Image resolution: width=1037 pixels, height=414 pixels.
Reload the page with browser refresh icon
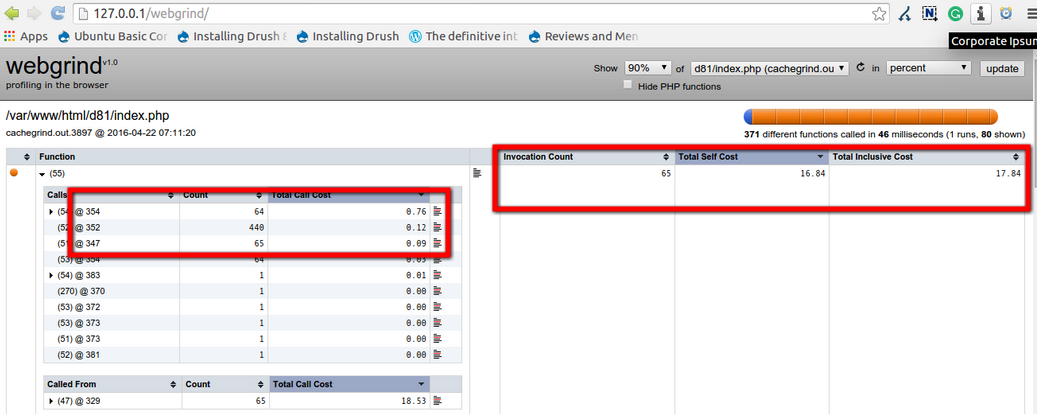[58, 13]
